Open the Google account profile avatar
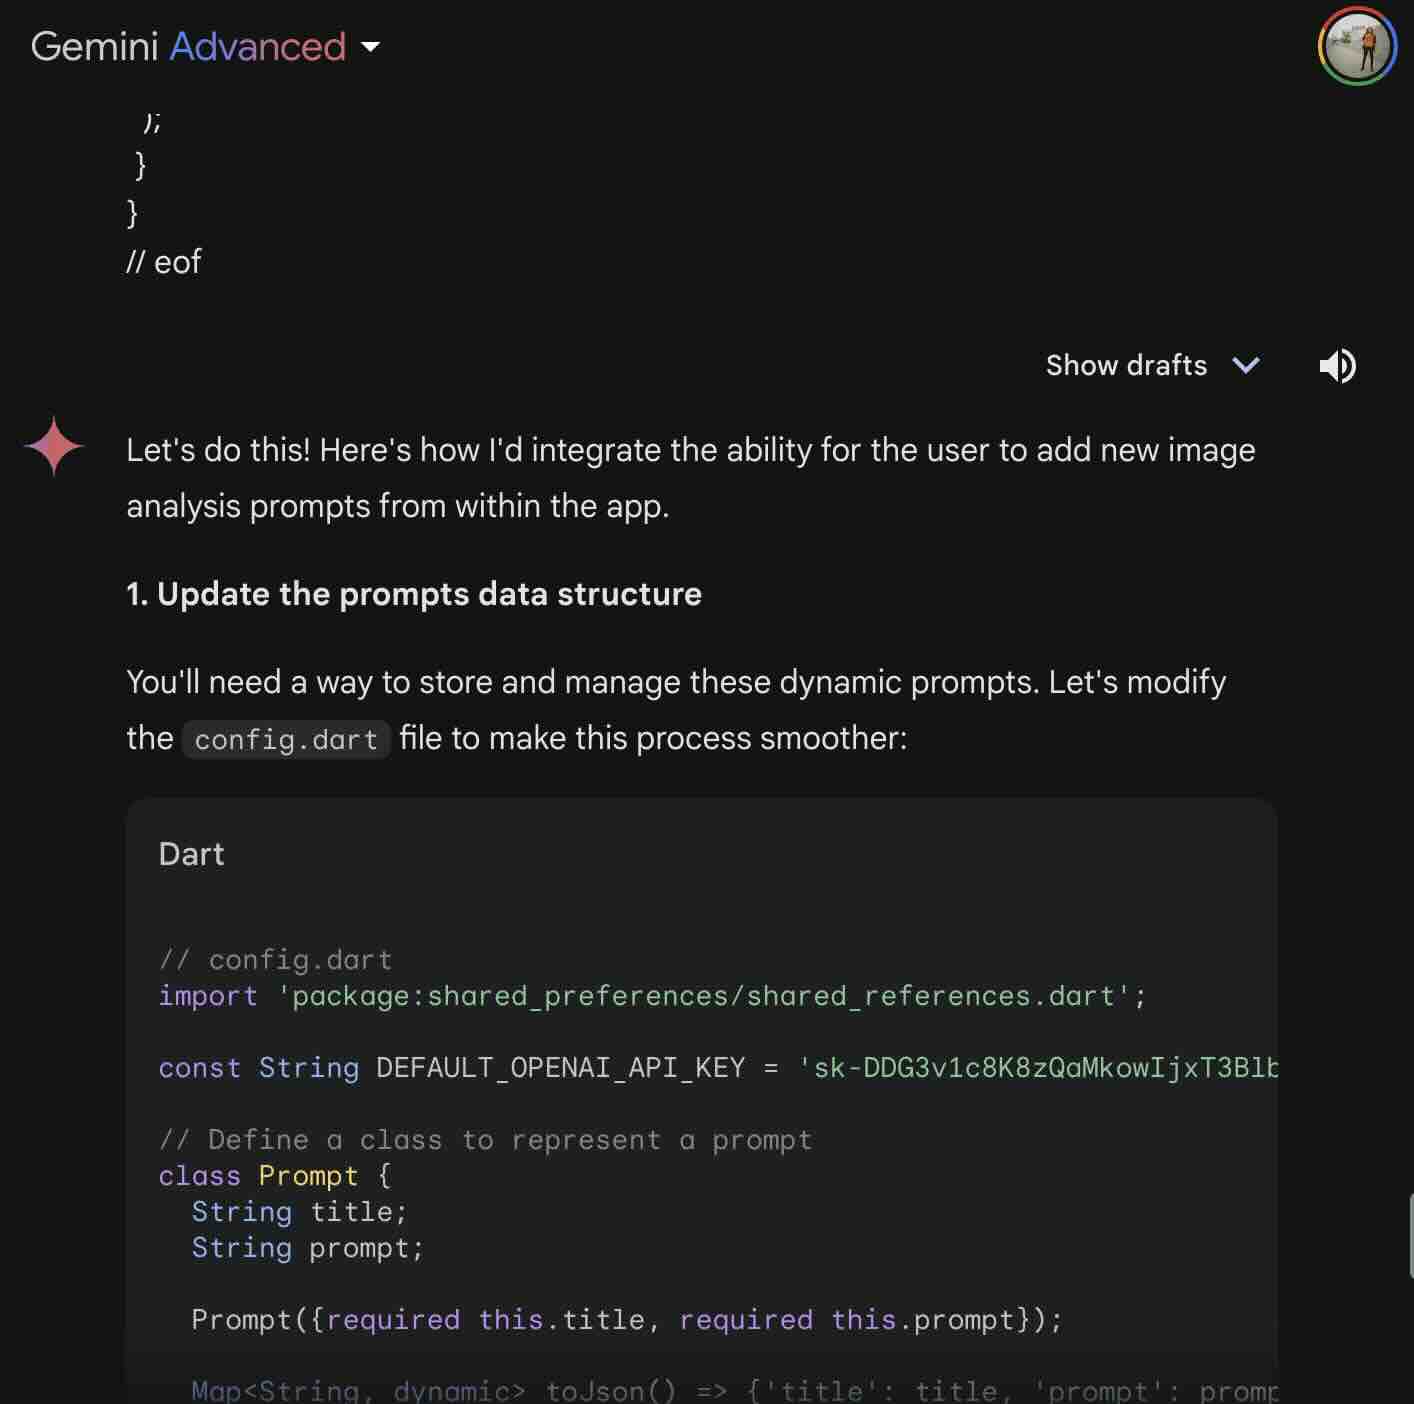The height and width of the screenshot is (1404, 1414). [1357, 46]
